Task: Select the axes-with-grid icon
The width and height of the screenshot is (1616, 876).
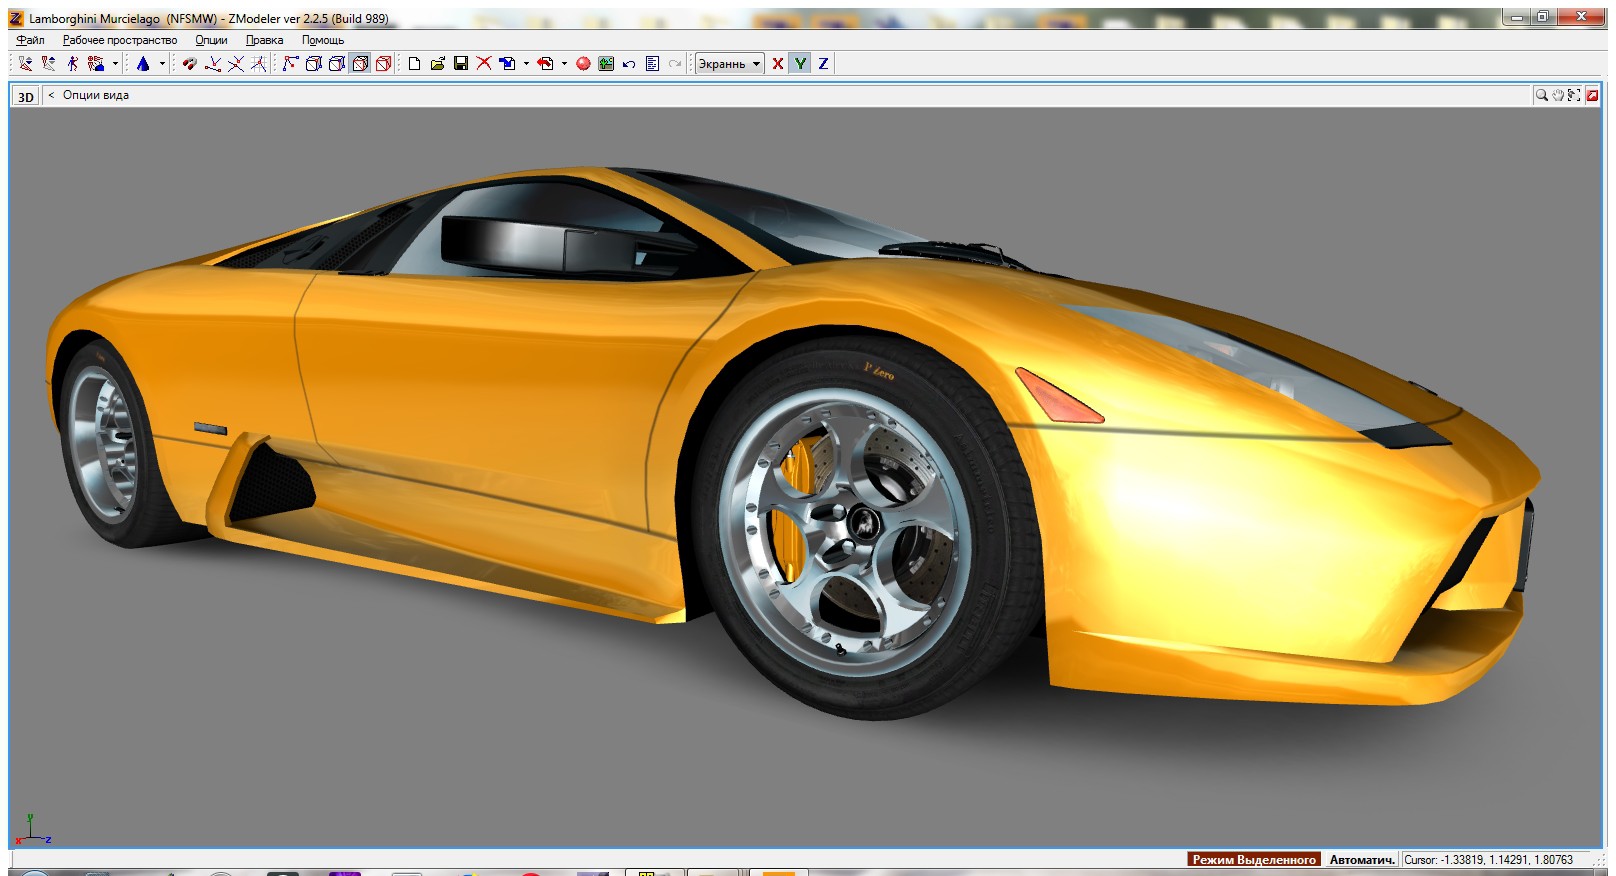Action: (259, 63)
